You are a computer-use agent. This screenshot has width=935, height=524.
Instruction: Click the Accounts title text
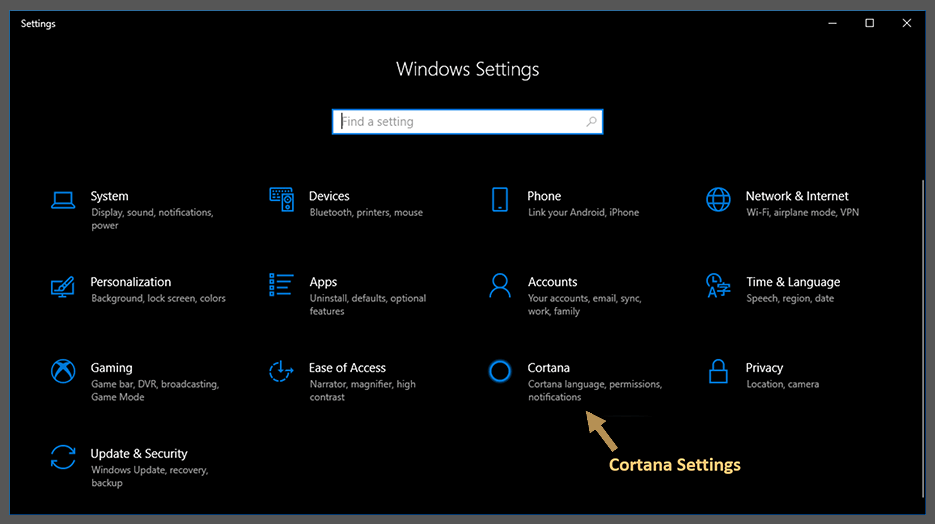[x=552, y=282]
